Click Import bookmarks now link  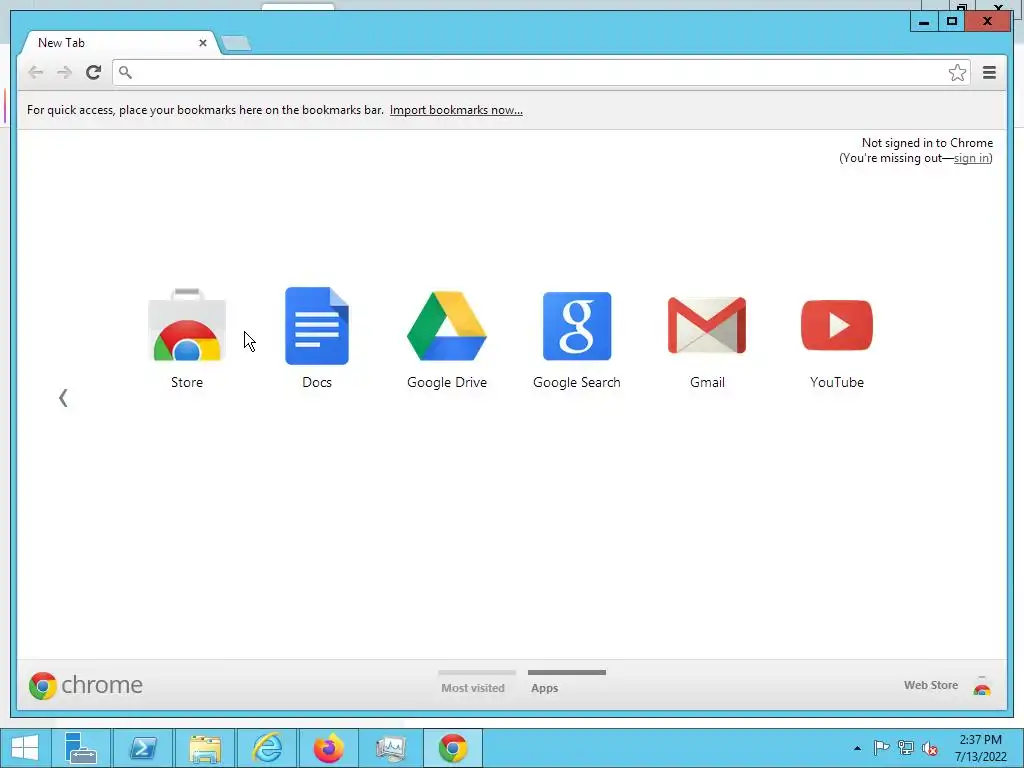(x=456, y=110)
